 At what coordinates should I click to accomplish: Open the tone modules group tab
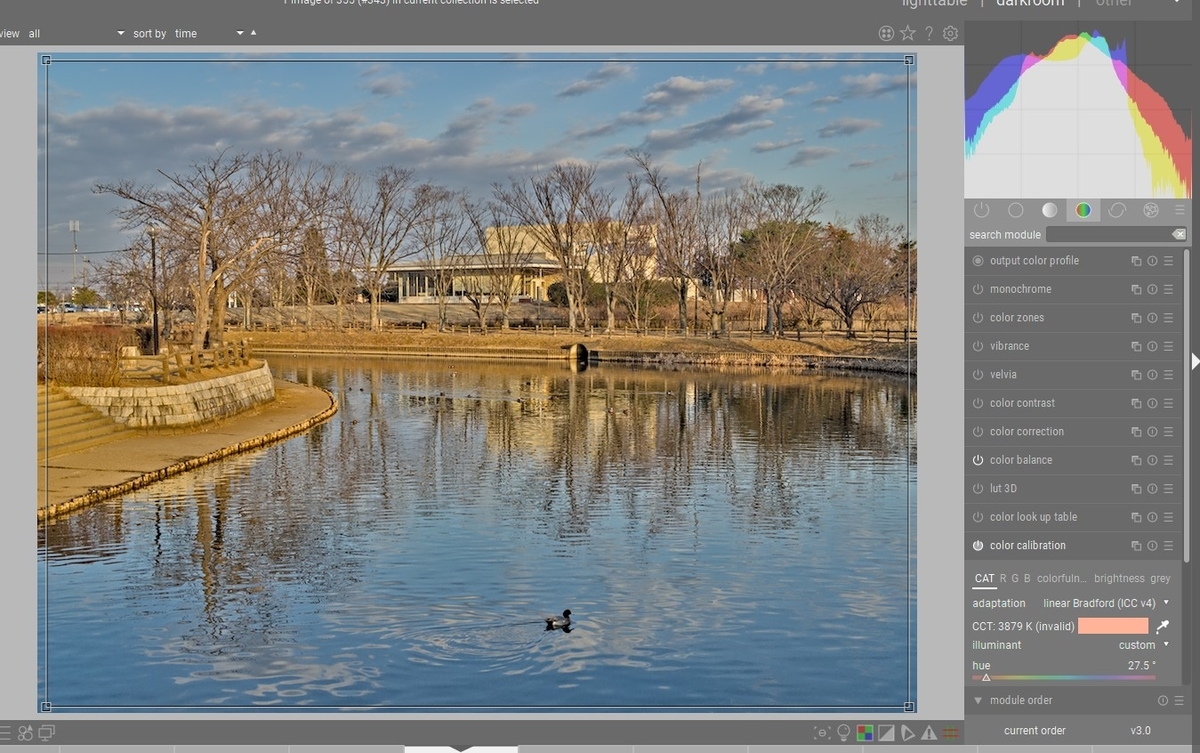(1049, 210)
